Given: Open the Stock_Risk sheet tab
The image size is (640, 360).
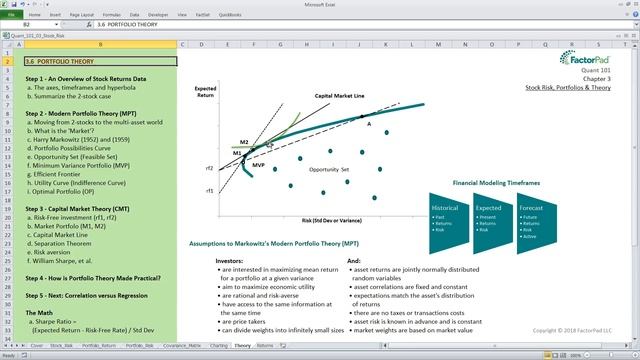Looking at the screenshot, I should point(61,346).
